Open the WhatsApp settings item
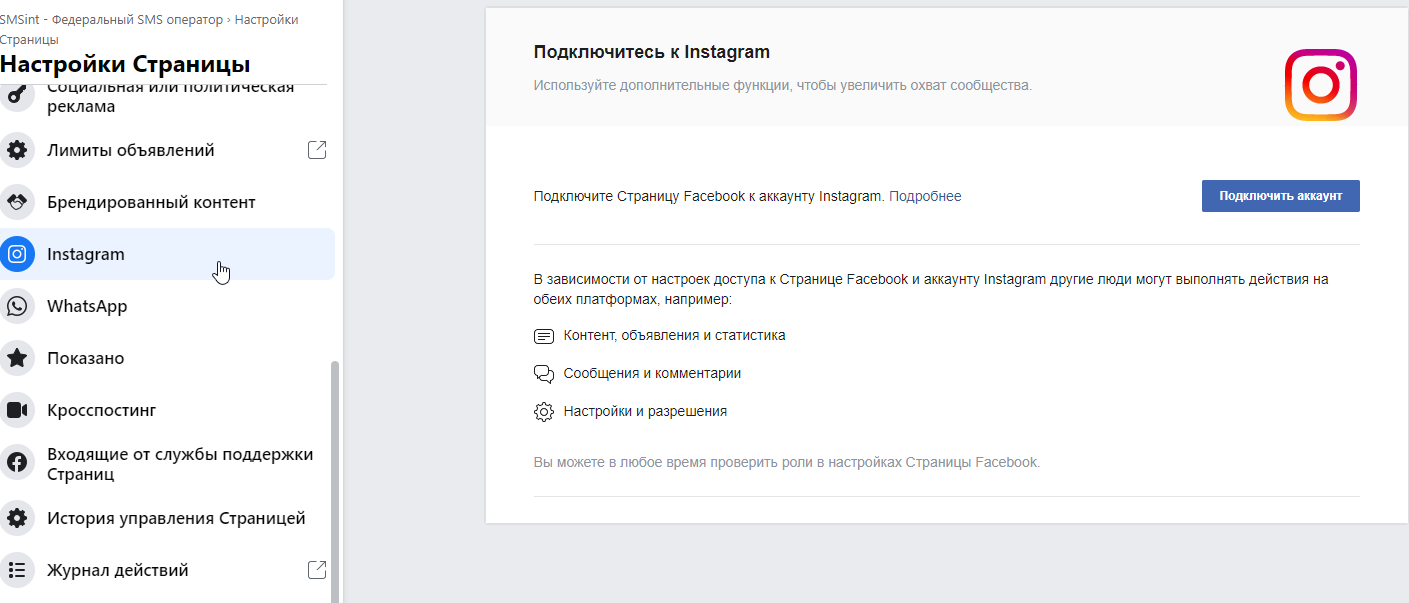This screenshot has height=603, width=1409. 167,306
